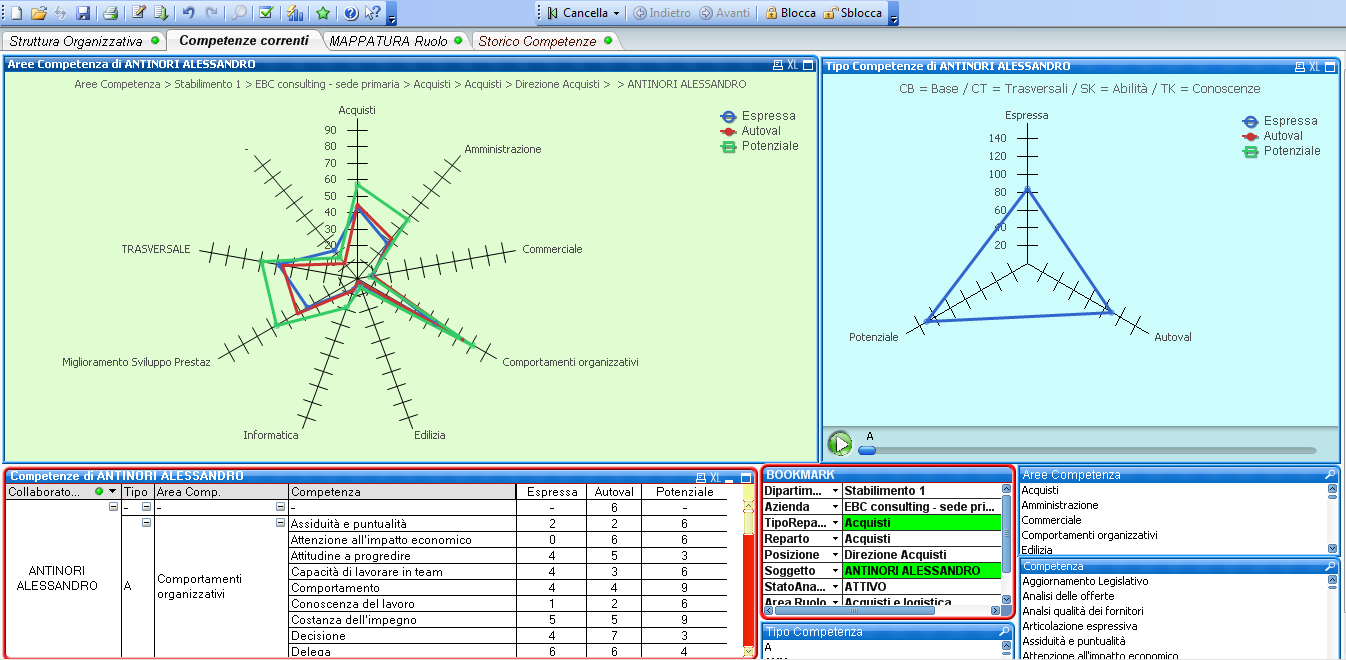Print the Tipo Competenze chart
The height and width of the screenshot is (660, 1346).
point(1299,67)
